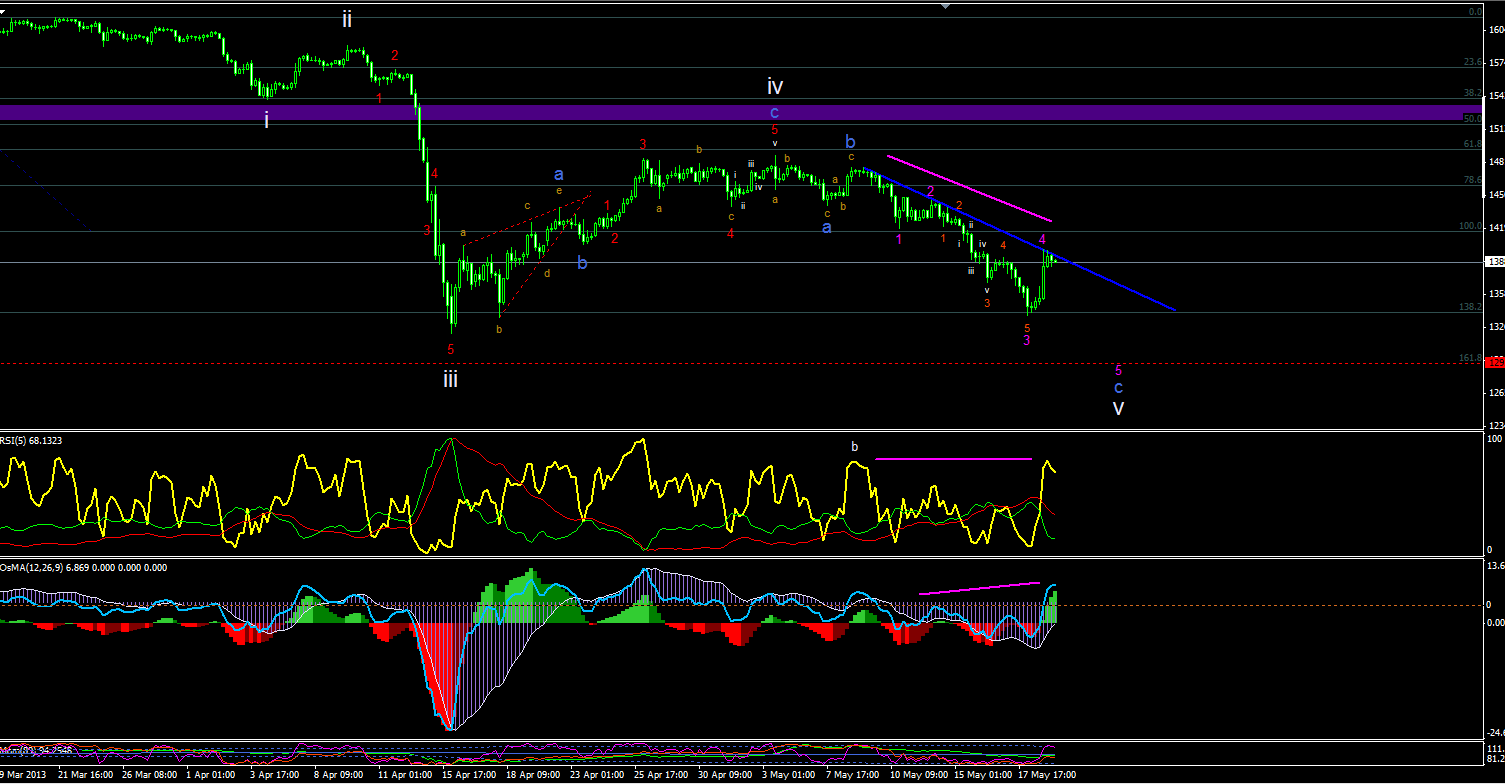
Task: Click the blue 'c' label beneath wave iv
Action: click(x=774, y=112)
